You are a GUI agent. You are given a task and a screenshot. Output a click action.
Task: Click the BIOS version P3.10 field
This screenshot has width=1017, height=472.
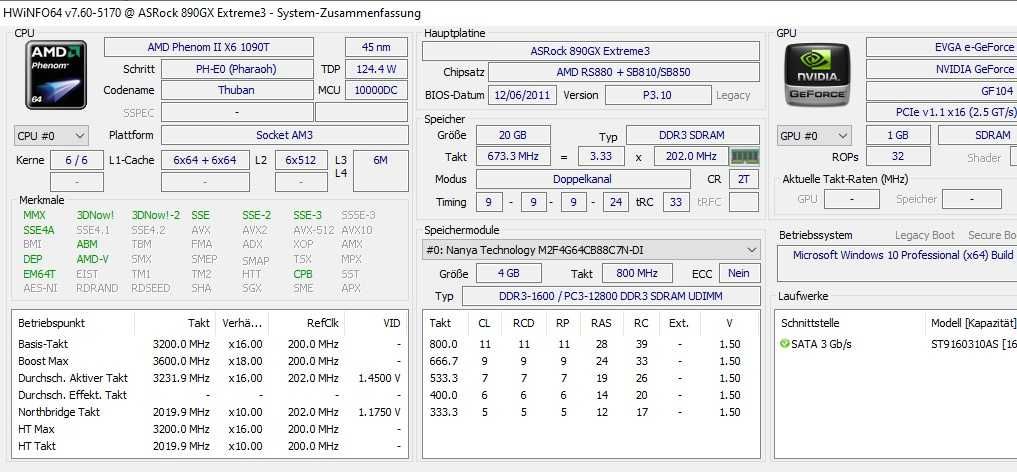coord(657,95)
